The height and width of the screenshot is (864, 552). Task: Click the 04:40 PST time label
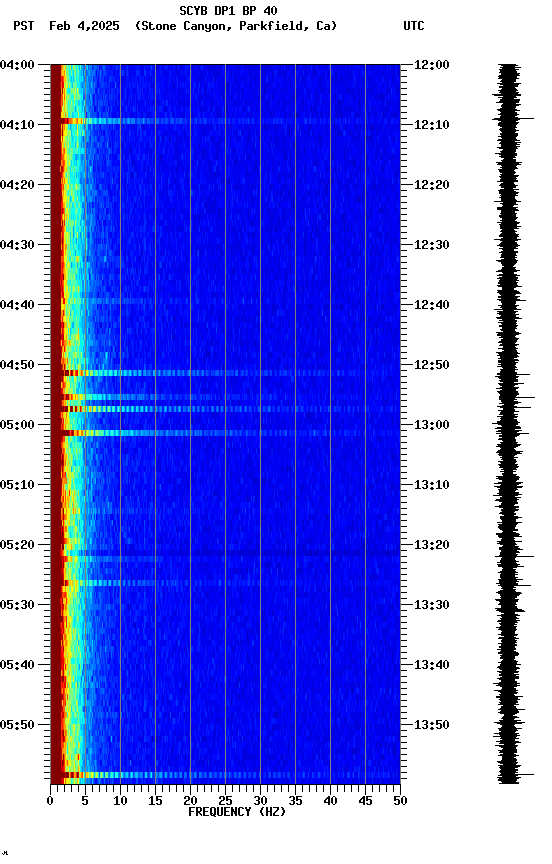pos(17,305)
